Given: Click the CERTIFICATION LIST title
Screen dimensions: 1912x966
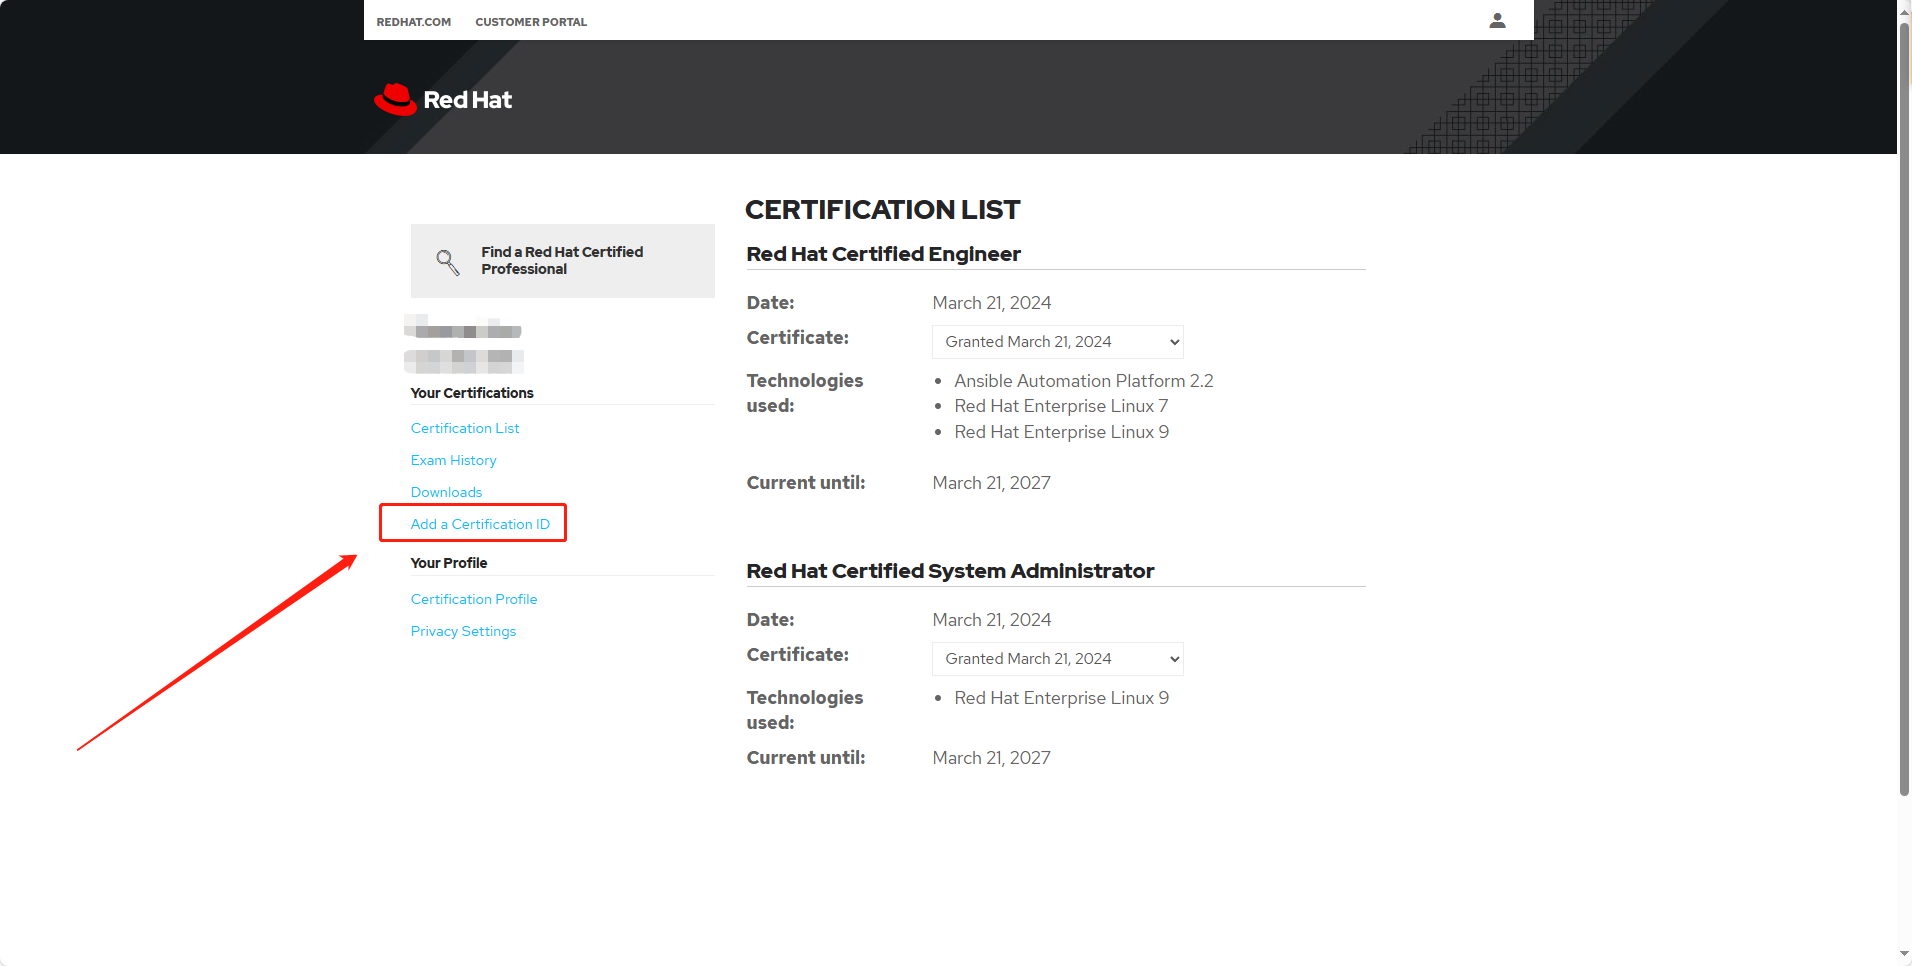Looking at the screenshot, I should coord(882,210).
